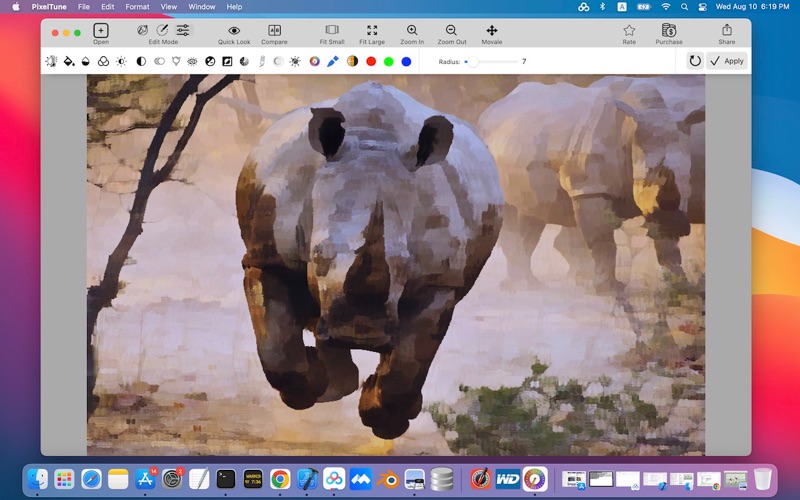Screen dimensions: 800x500
Task: Click the Compare split-view icon
Action: click(x=274, y=31)
